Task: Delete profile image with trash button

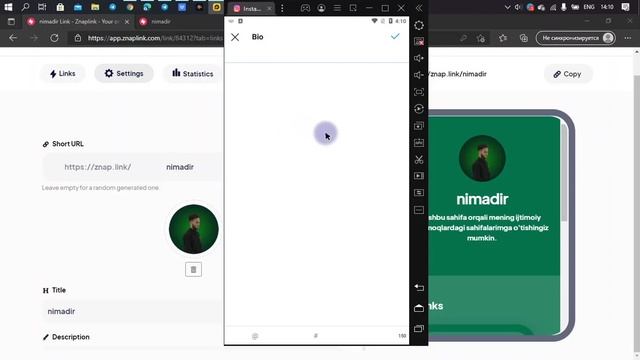Action: click(x=193, y=269)
